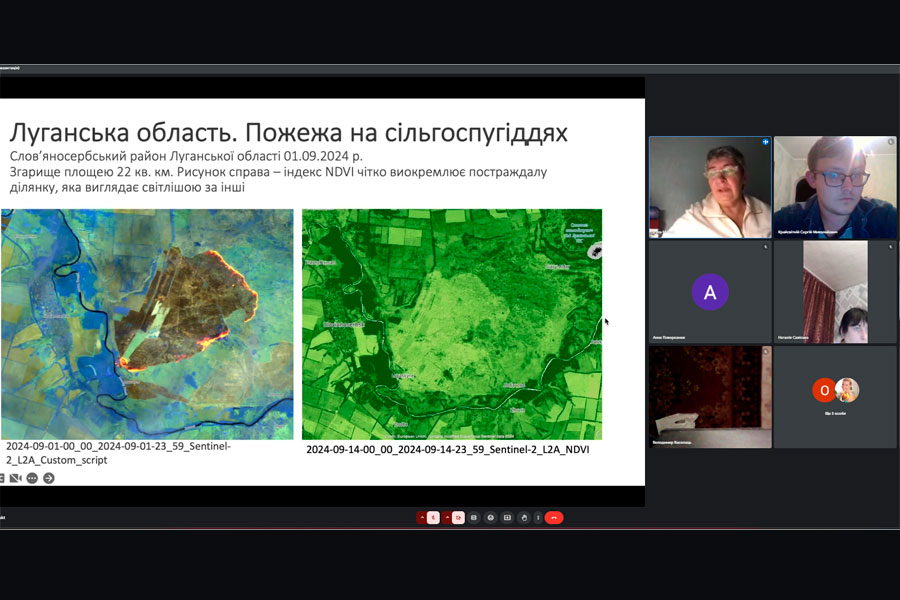
Task: Click the slide title "Луганська область"
Action: coord(288,134)
